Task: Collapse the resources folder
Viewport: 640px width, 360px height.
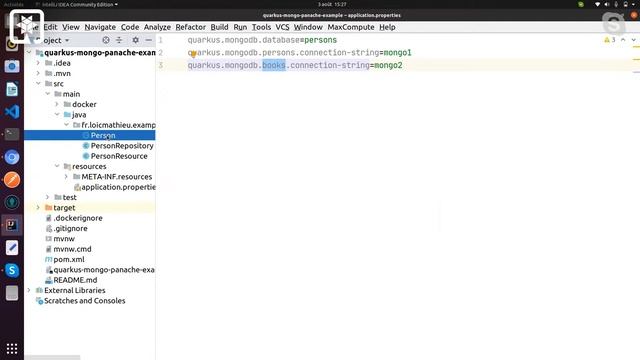Action: click(57, 166)
